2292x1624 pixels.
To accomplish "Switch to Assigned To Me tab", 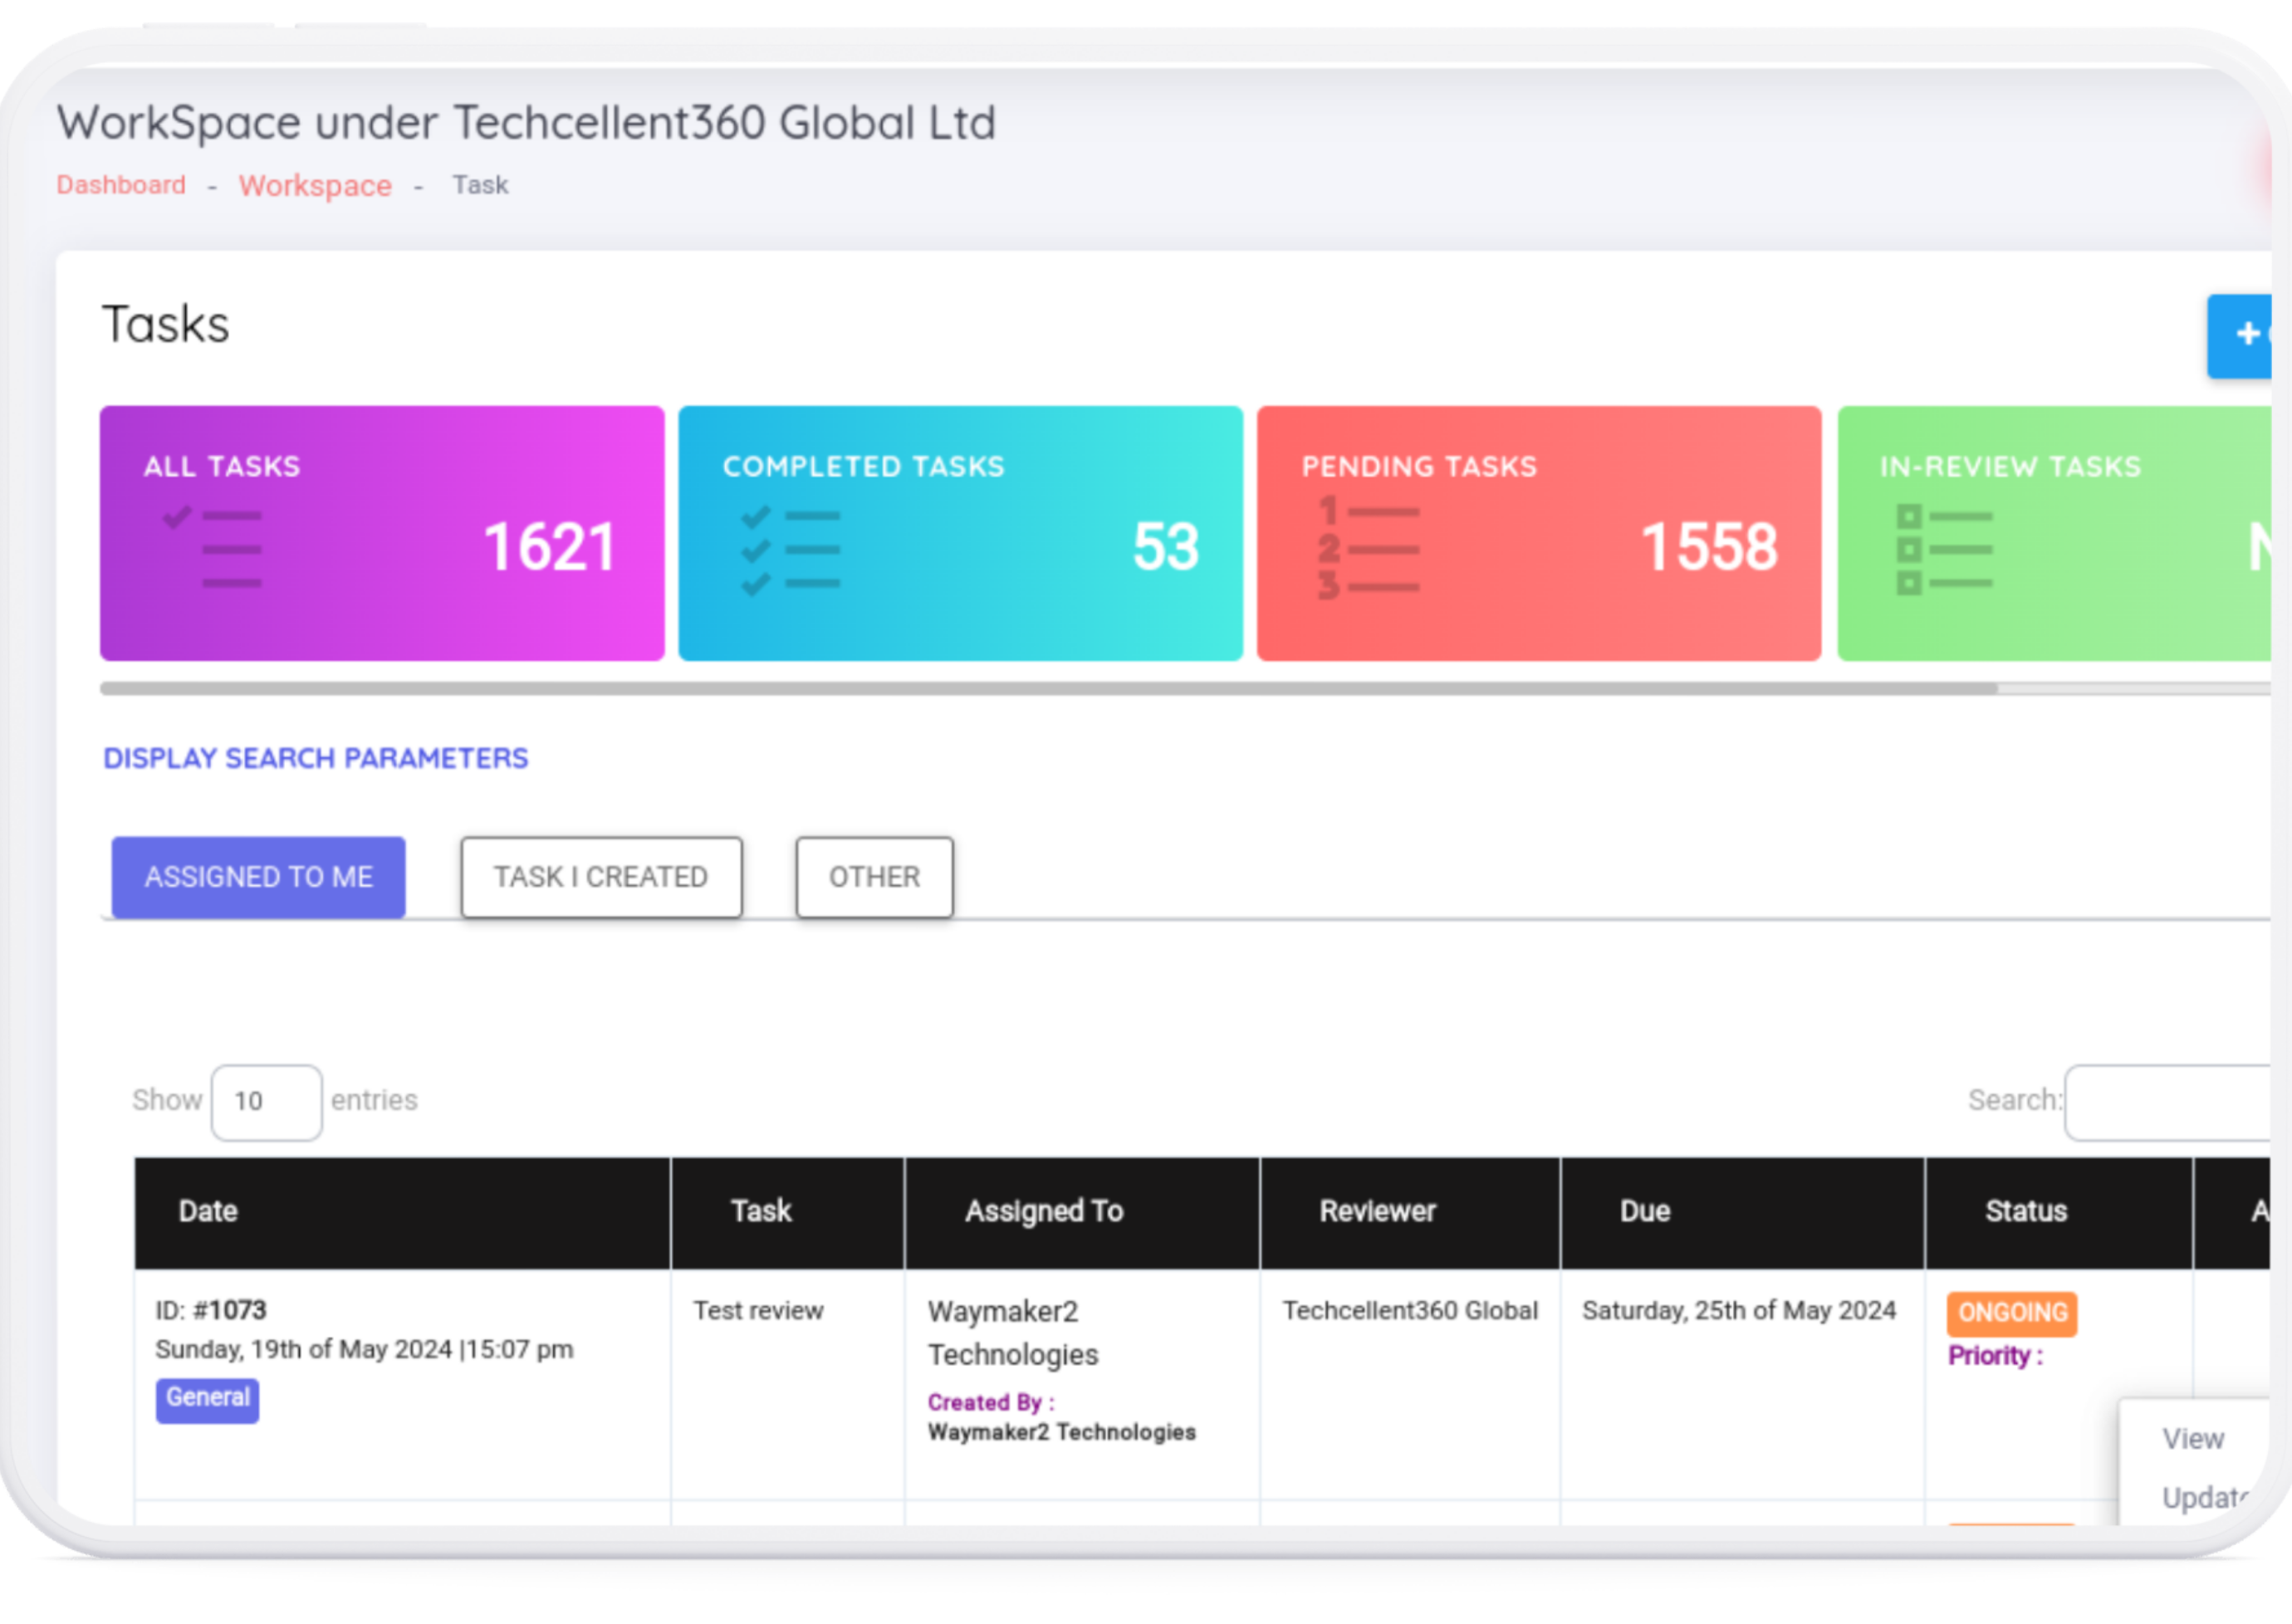I will pos(258,877).
